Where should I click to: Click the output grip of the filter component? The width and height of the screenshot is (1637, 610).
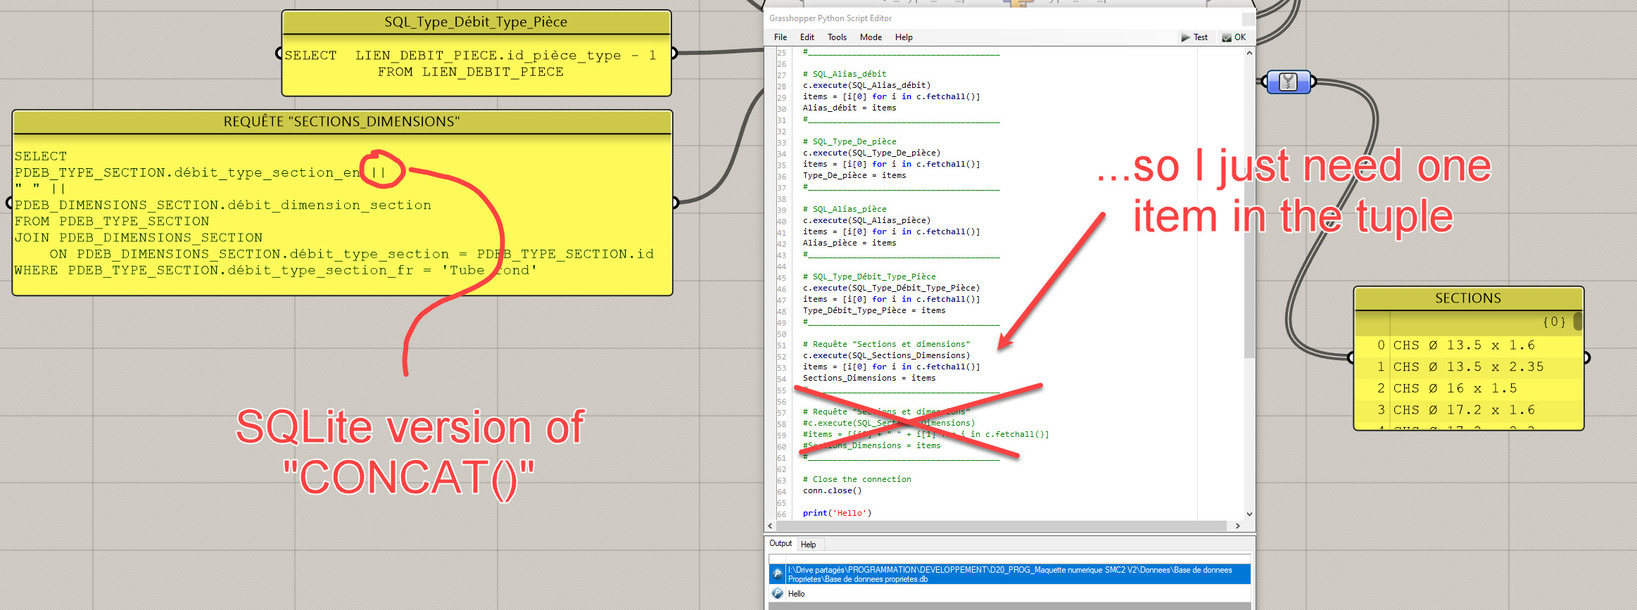[1313, 82]
